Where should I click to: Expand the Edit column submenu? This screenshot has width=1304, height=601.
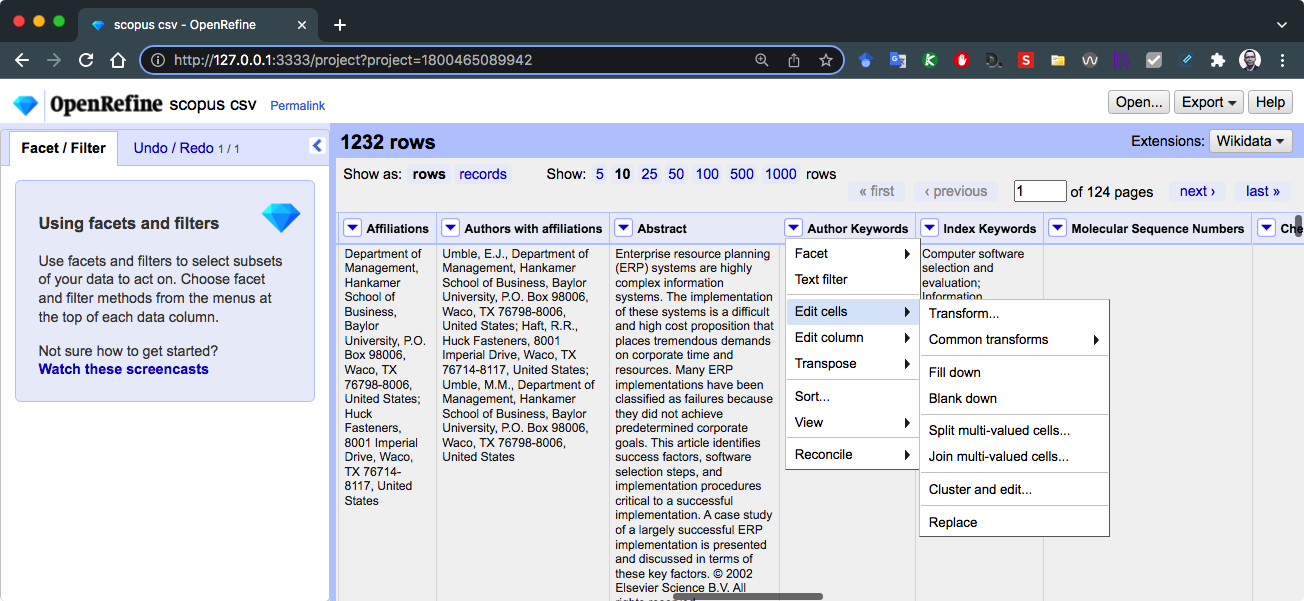point(852,337)
